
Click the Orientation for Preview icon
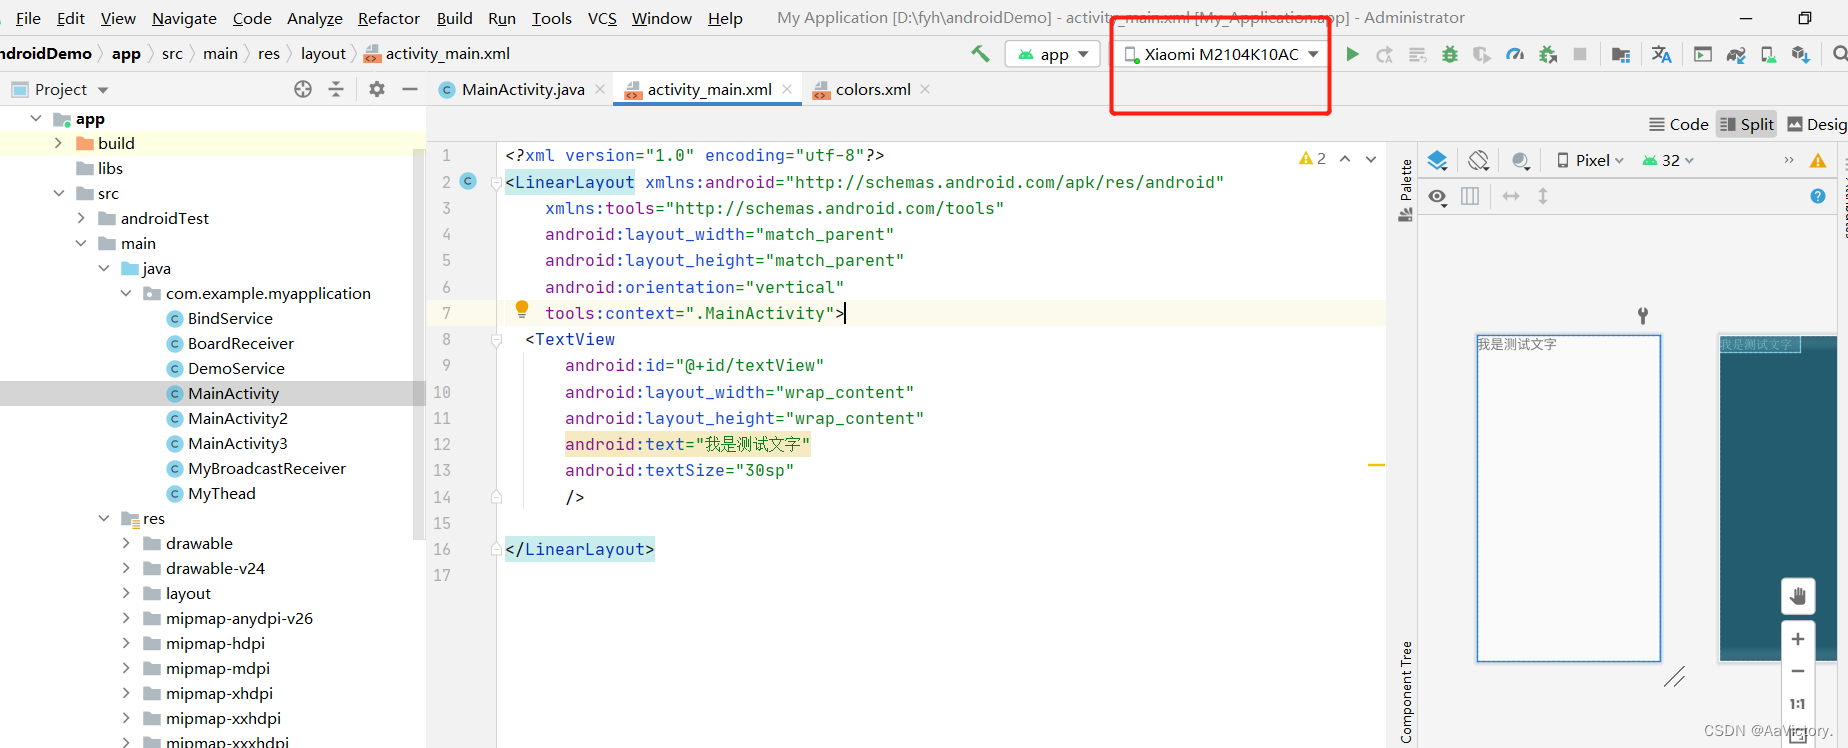pyautogui.click(x=1478, y=160)
